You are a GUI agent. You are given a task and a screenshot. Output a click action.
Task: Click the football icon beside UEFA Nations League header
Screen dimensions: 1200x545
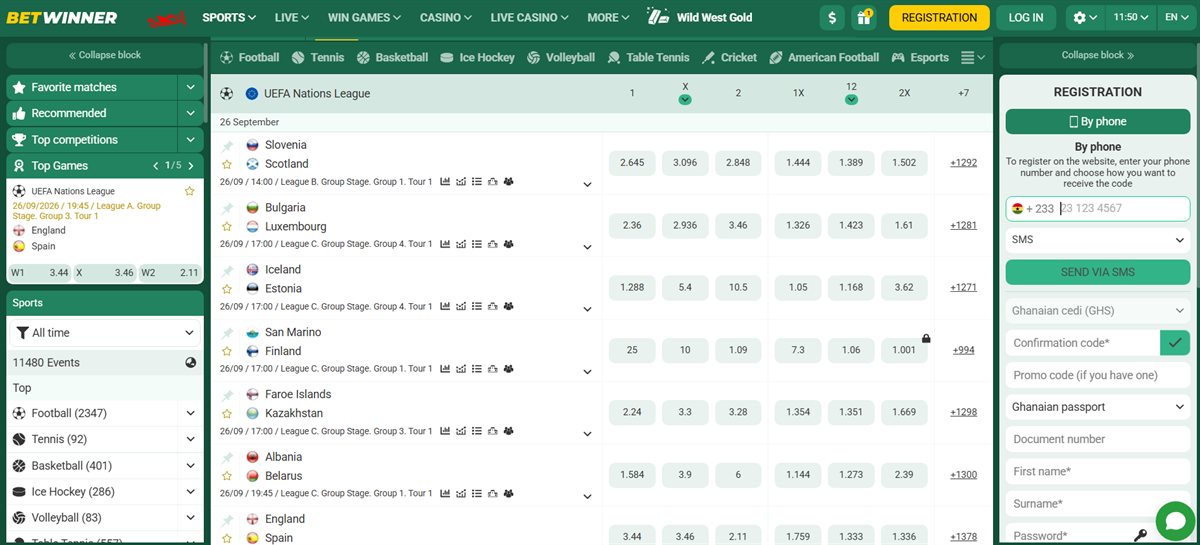[x=227, y=93]
